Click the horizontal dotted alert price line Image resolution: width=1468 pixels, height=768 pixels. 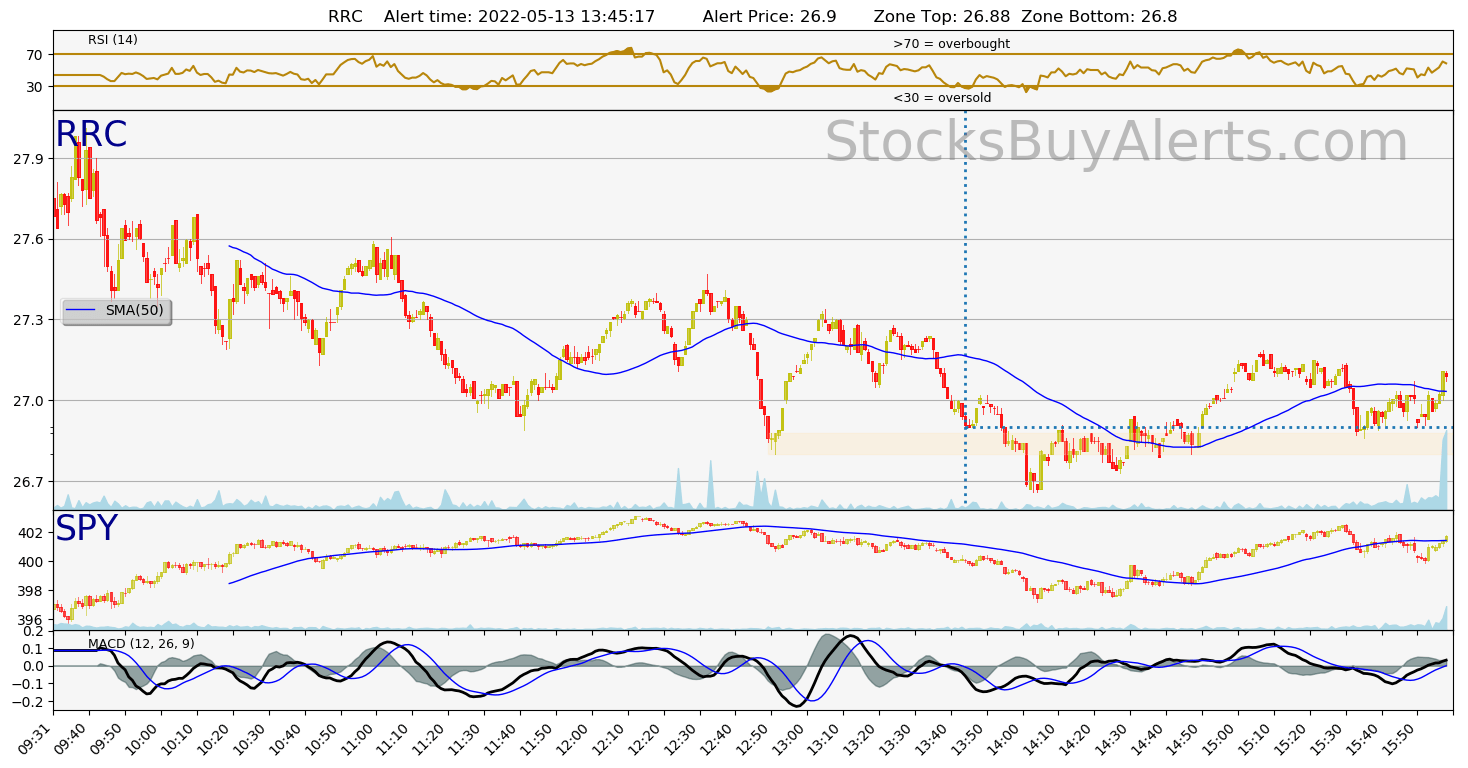point(1209,427)
